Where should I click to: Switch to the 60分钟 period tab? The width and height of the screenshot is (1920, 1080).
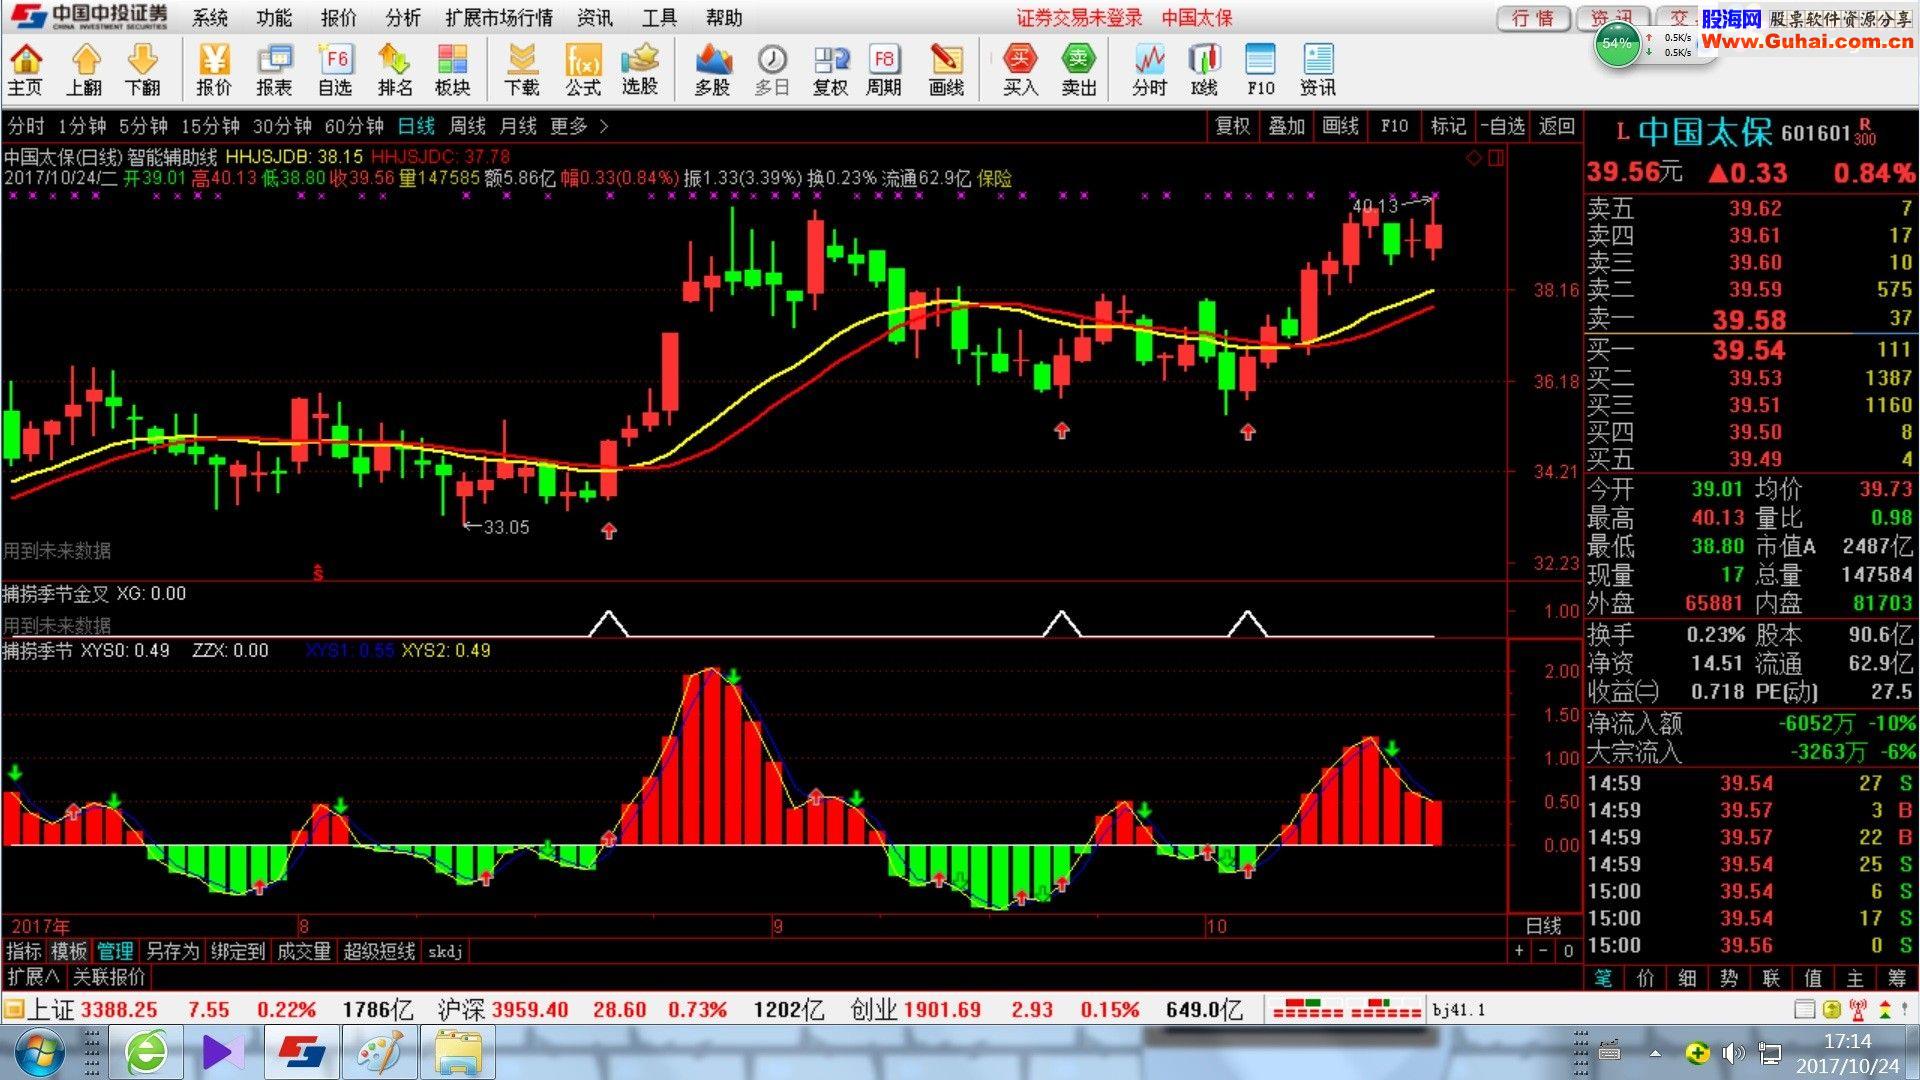[x=354, y=126]
